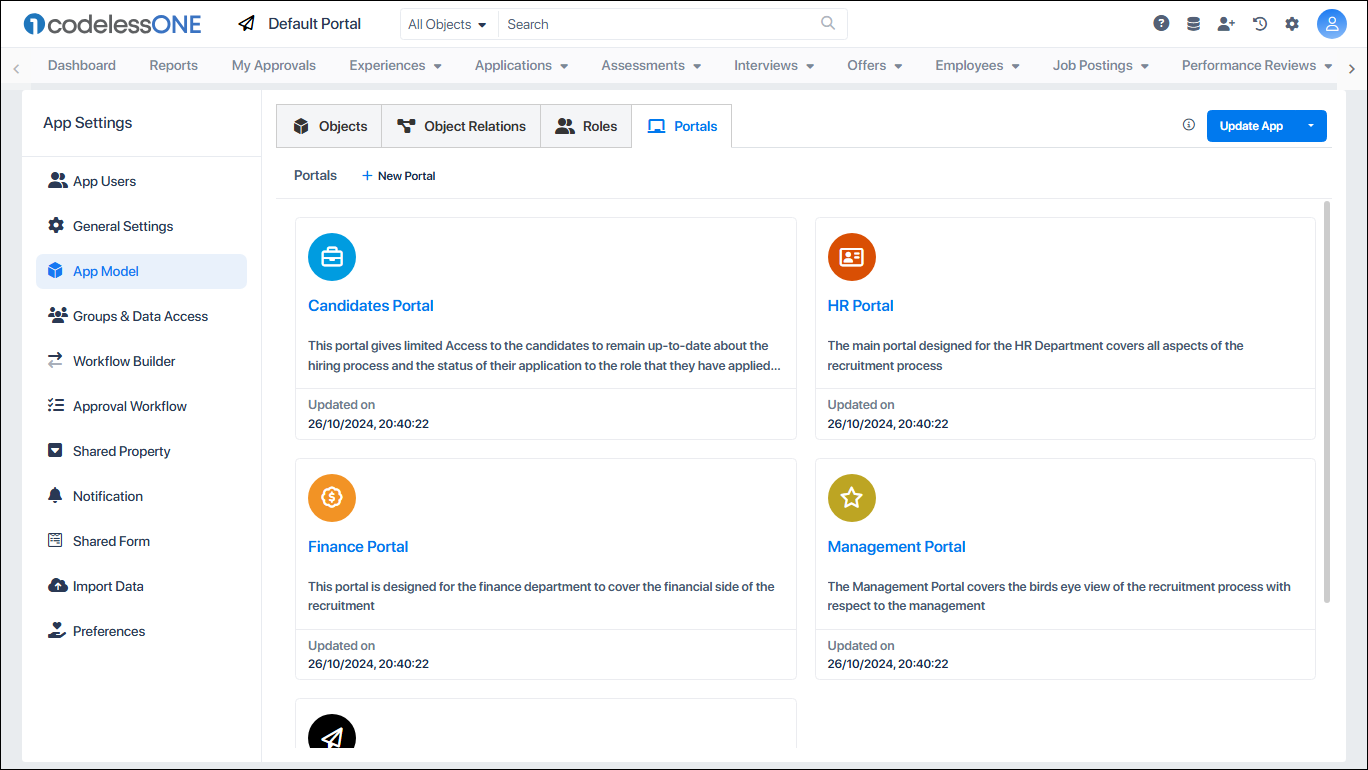Expand the Assessments menu
This screenshot has height=770, width=1368.
[651, 65]
